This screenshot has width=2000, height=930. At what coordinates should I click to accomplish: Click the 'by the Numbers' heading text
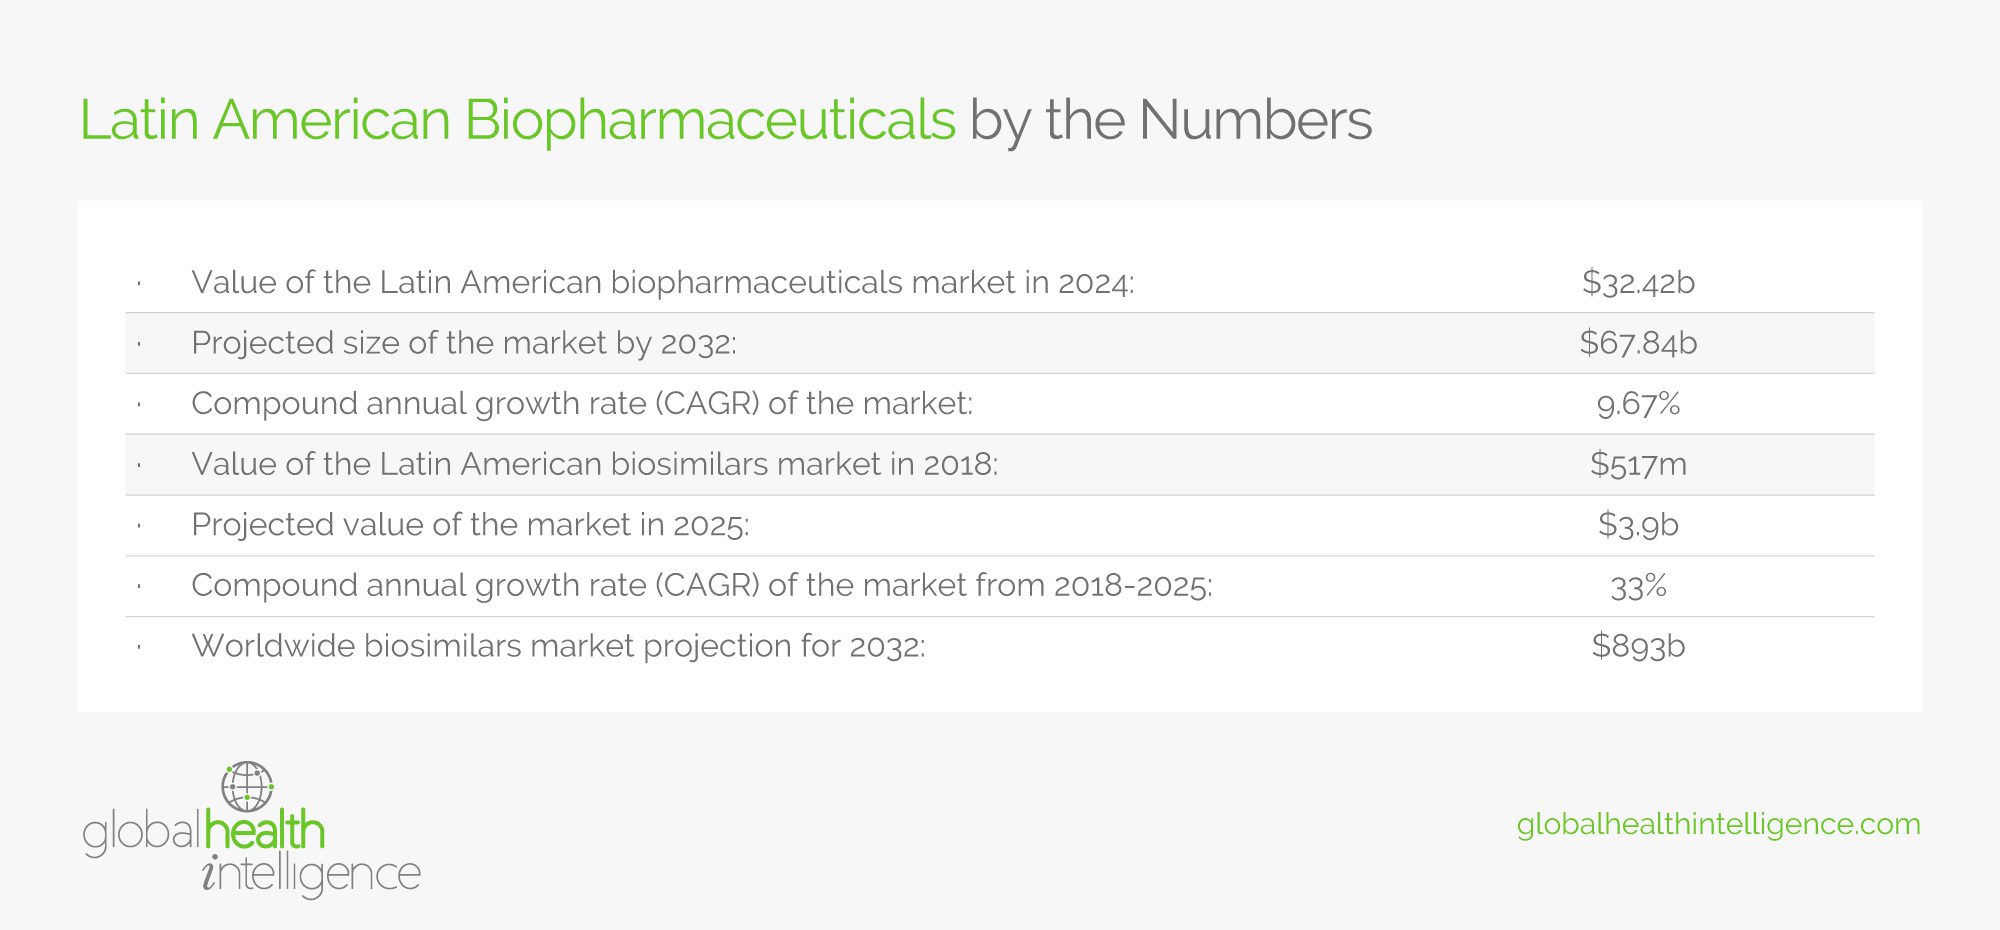(1170, 120)
